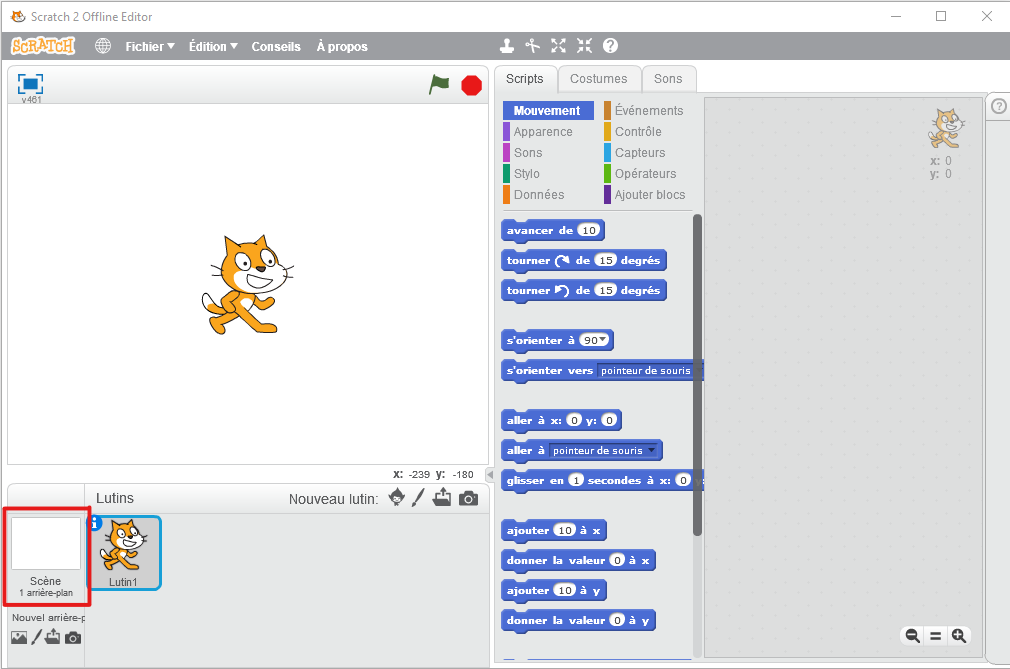Select the Scène backdrop thumbnail
The image size is (1010, 669).
click(46, 545)
